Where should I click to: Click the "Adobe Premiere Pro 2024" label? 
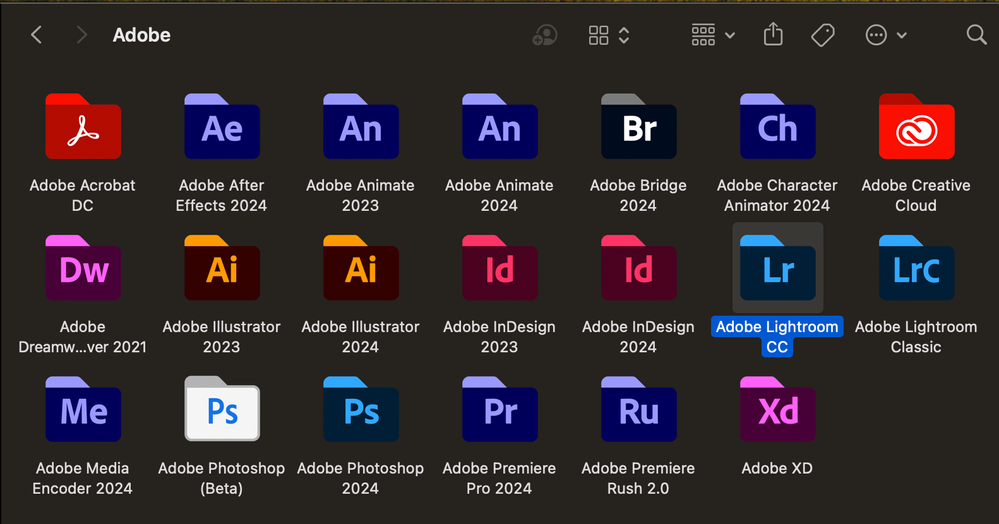coord(500,478)
